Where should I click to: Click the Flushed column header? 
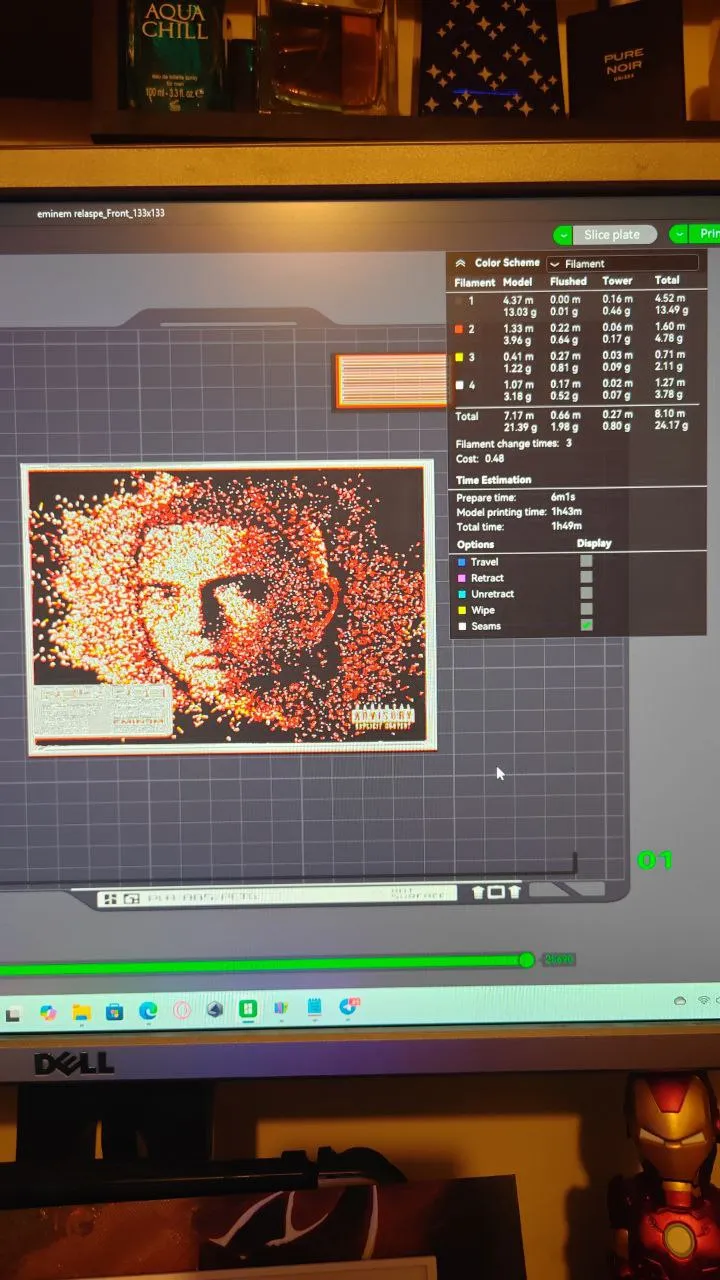(x=568, y=281)
